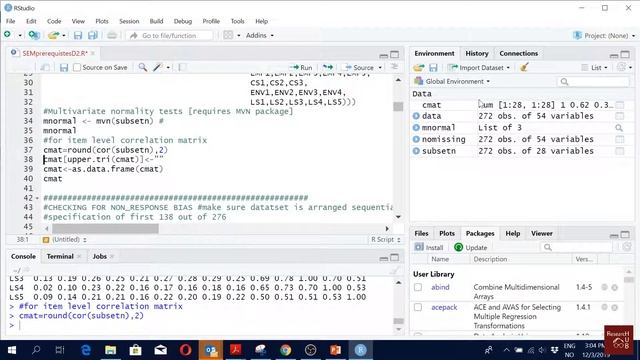640x360 pixels.
Task: Open the abind package link
Action: (440, 287)
